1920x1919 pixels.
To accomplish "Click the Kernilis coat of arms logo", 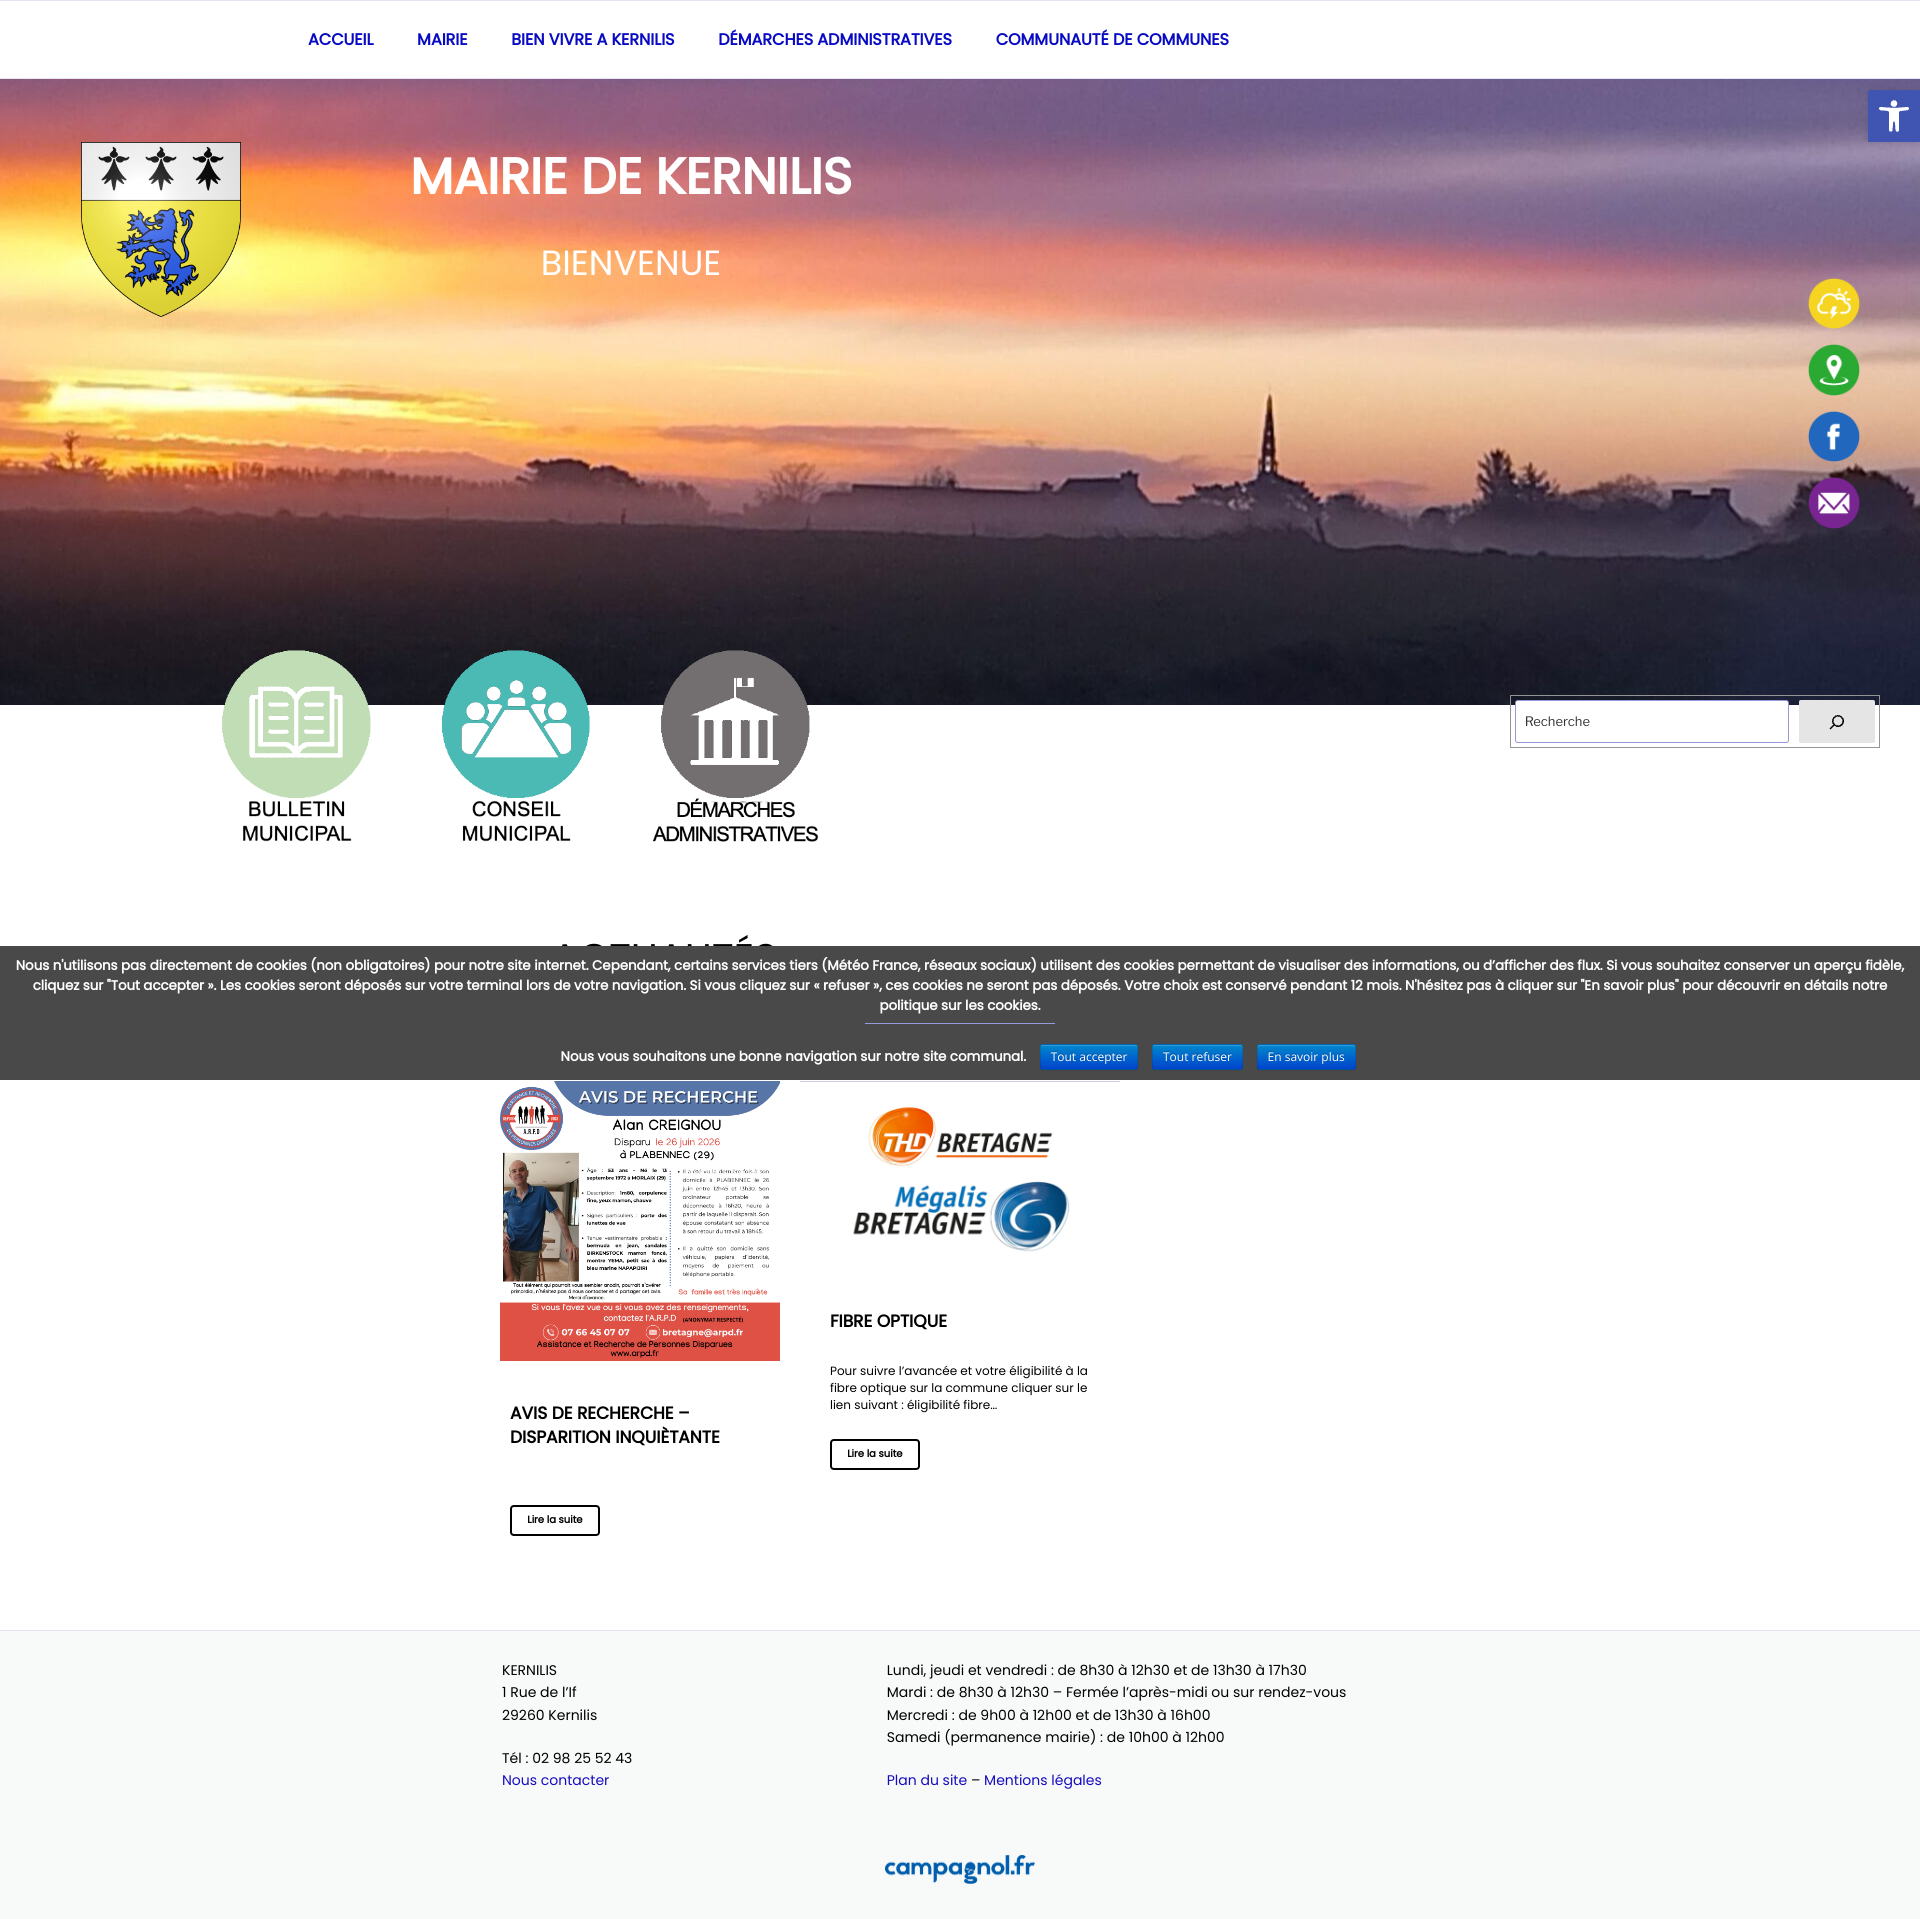I will point(161,229).
